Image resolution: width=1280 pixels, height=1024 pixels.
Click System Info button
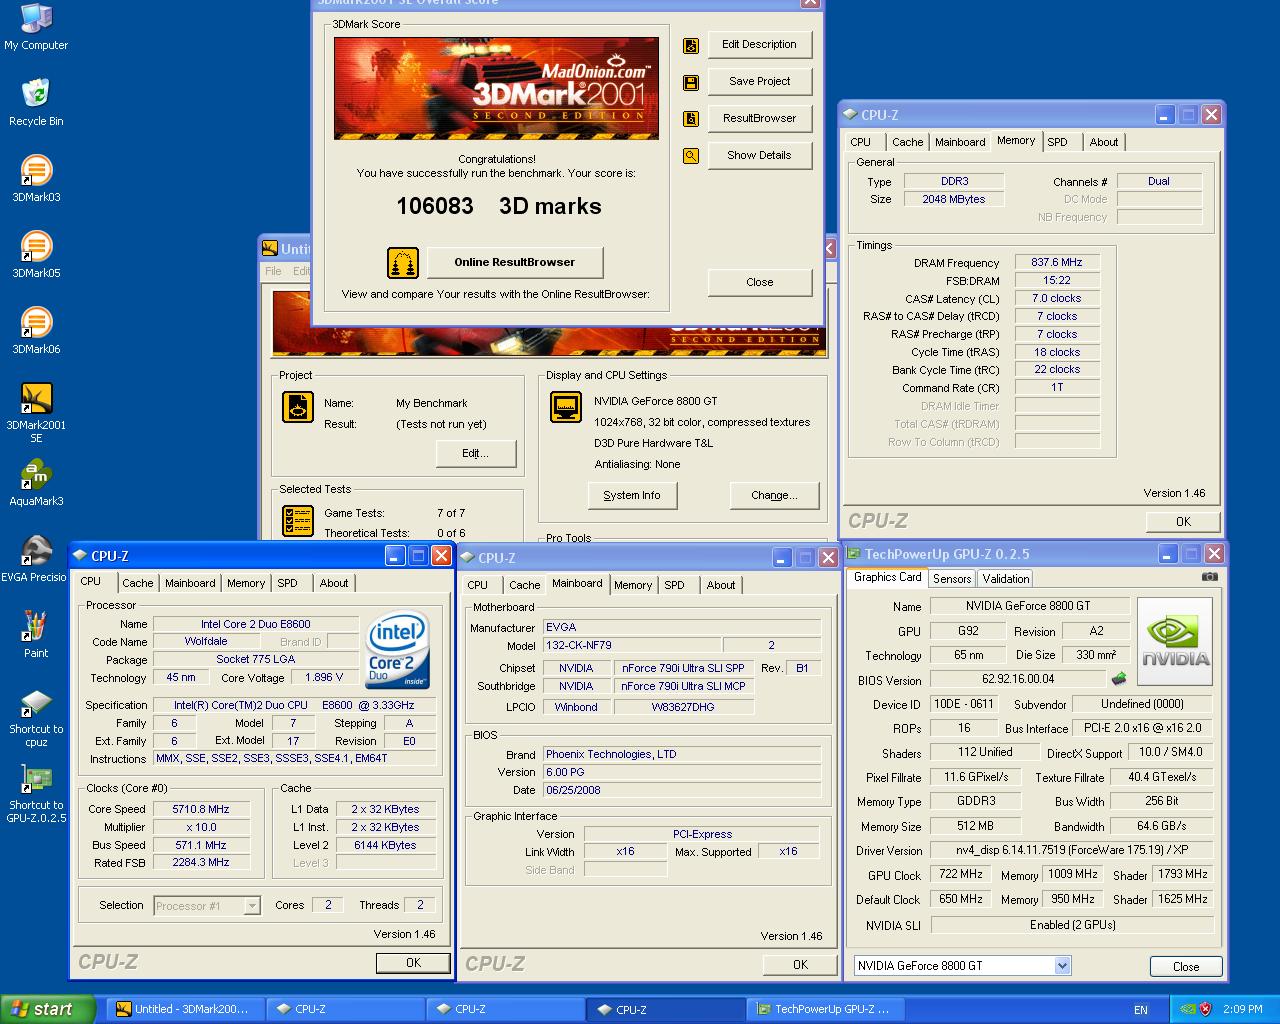click(632, 496)
